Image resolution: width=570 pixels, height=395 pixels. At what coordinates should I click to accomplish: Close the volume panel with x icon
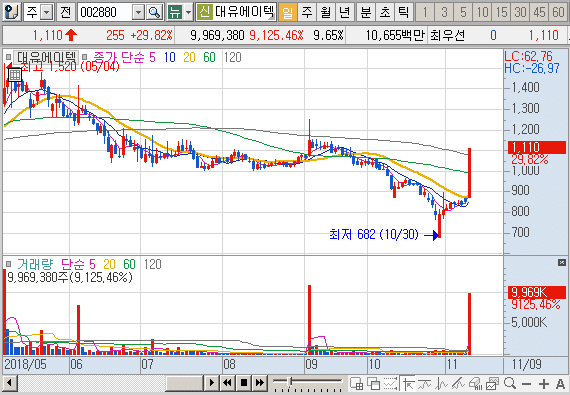coord(562,262)
